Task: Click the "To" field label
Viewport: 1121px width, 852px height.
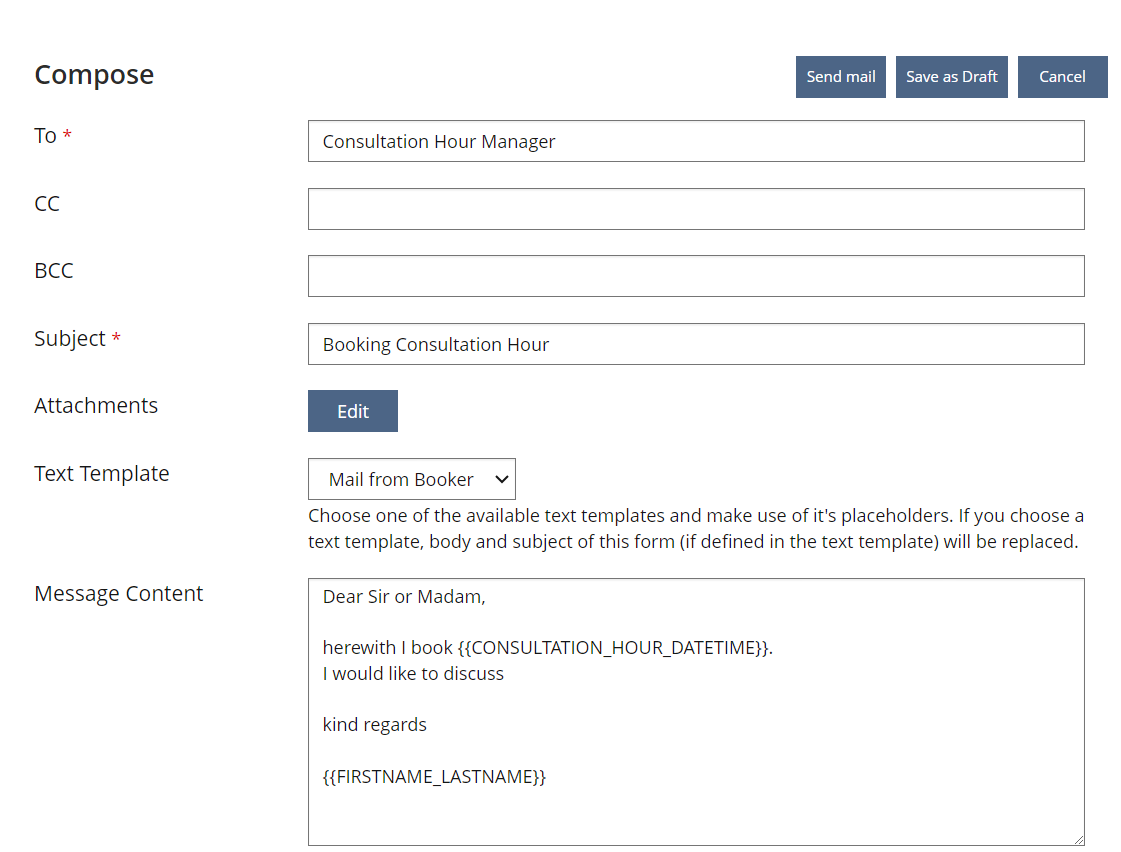Action: (46, 136)
